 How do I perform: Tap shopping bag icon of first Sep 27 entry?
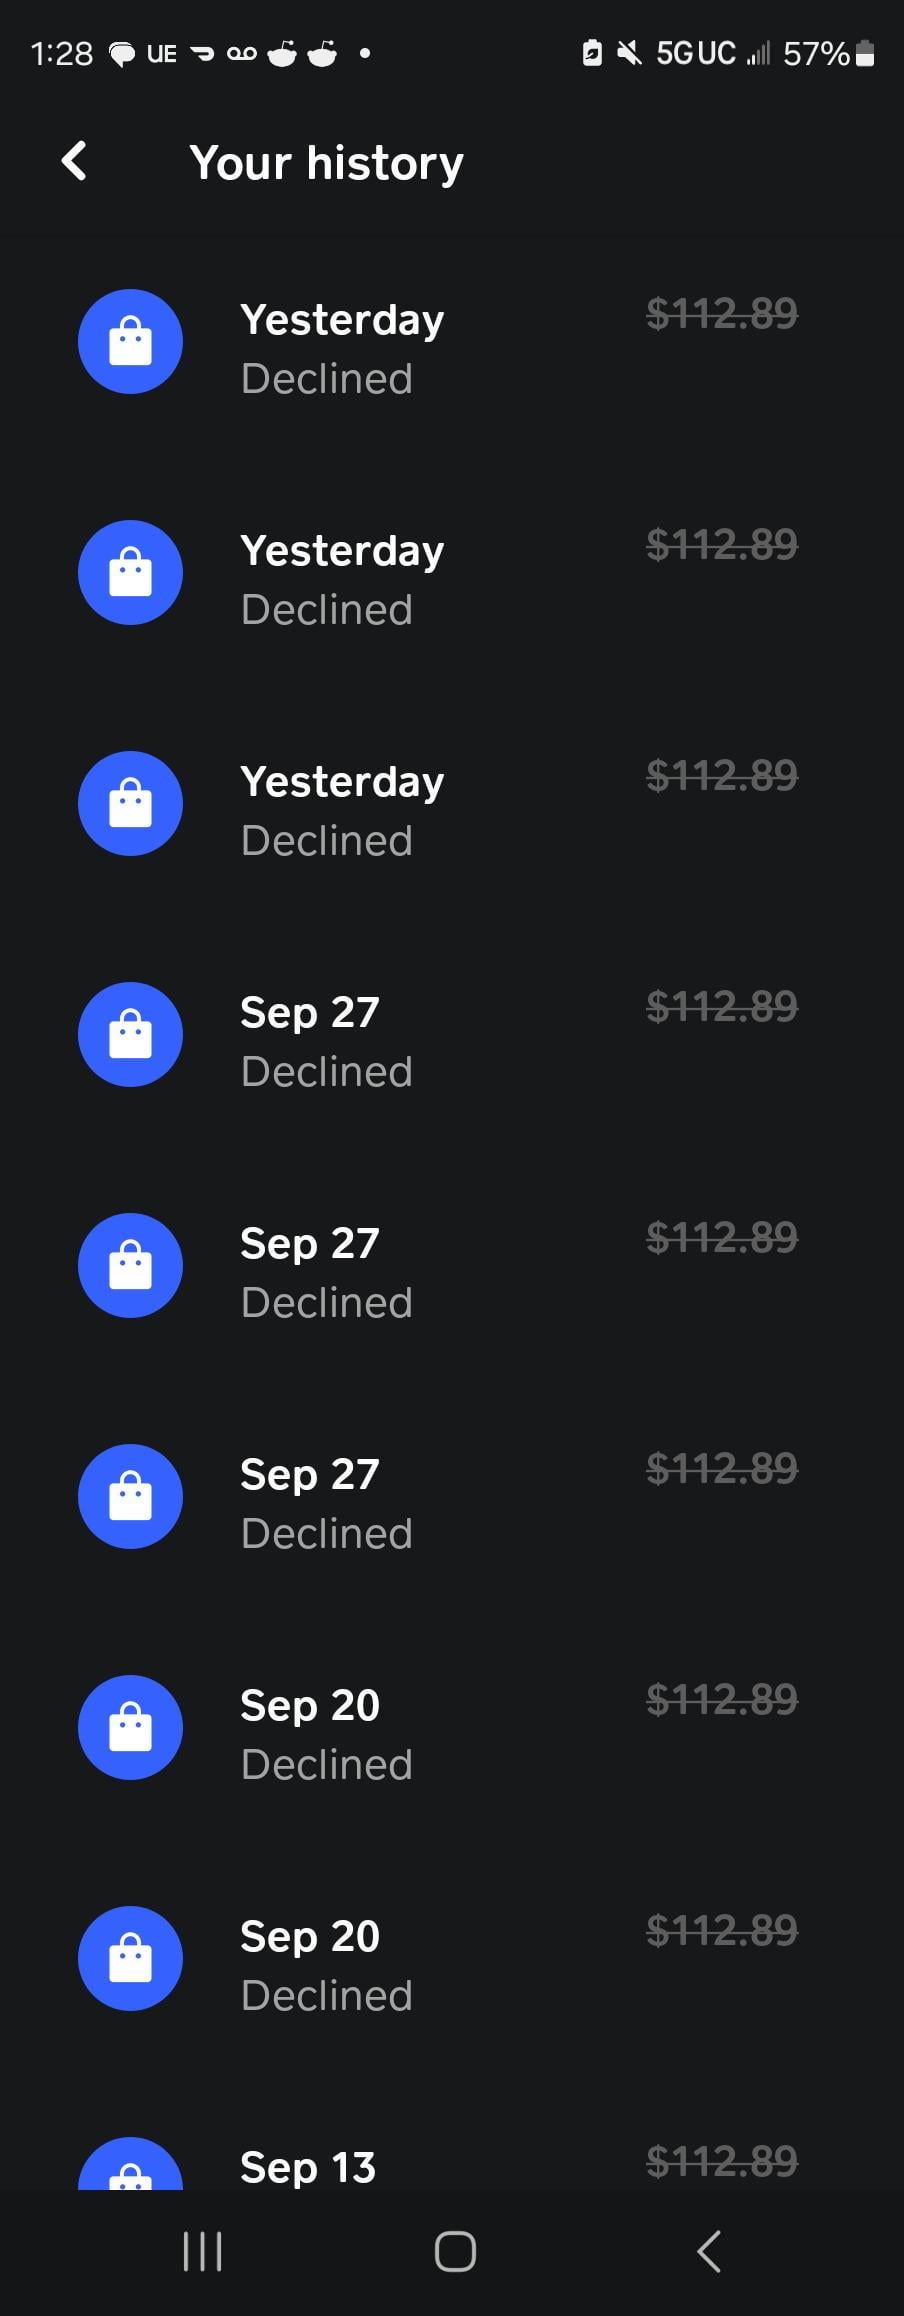130,1035
